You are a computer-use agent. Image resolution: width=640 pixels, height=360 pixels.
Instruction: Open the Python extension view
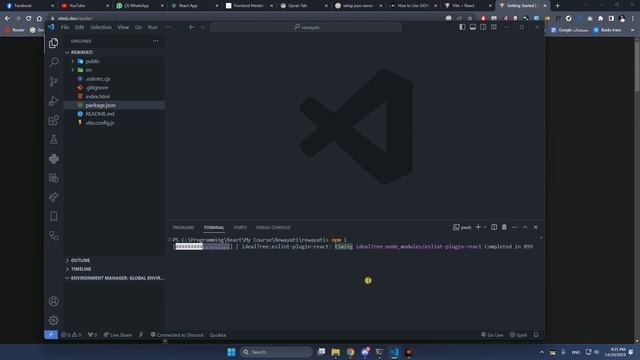(x=53, y=159)
